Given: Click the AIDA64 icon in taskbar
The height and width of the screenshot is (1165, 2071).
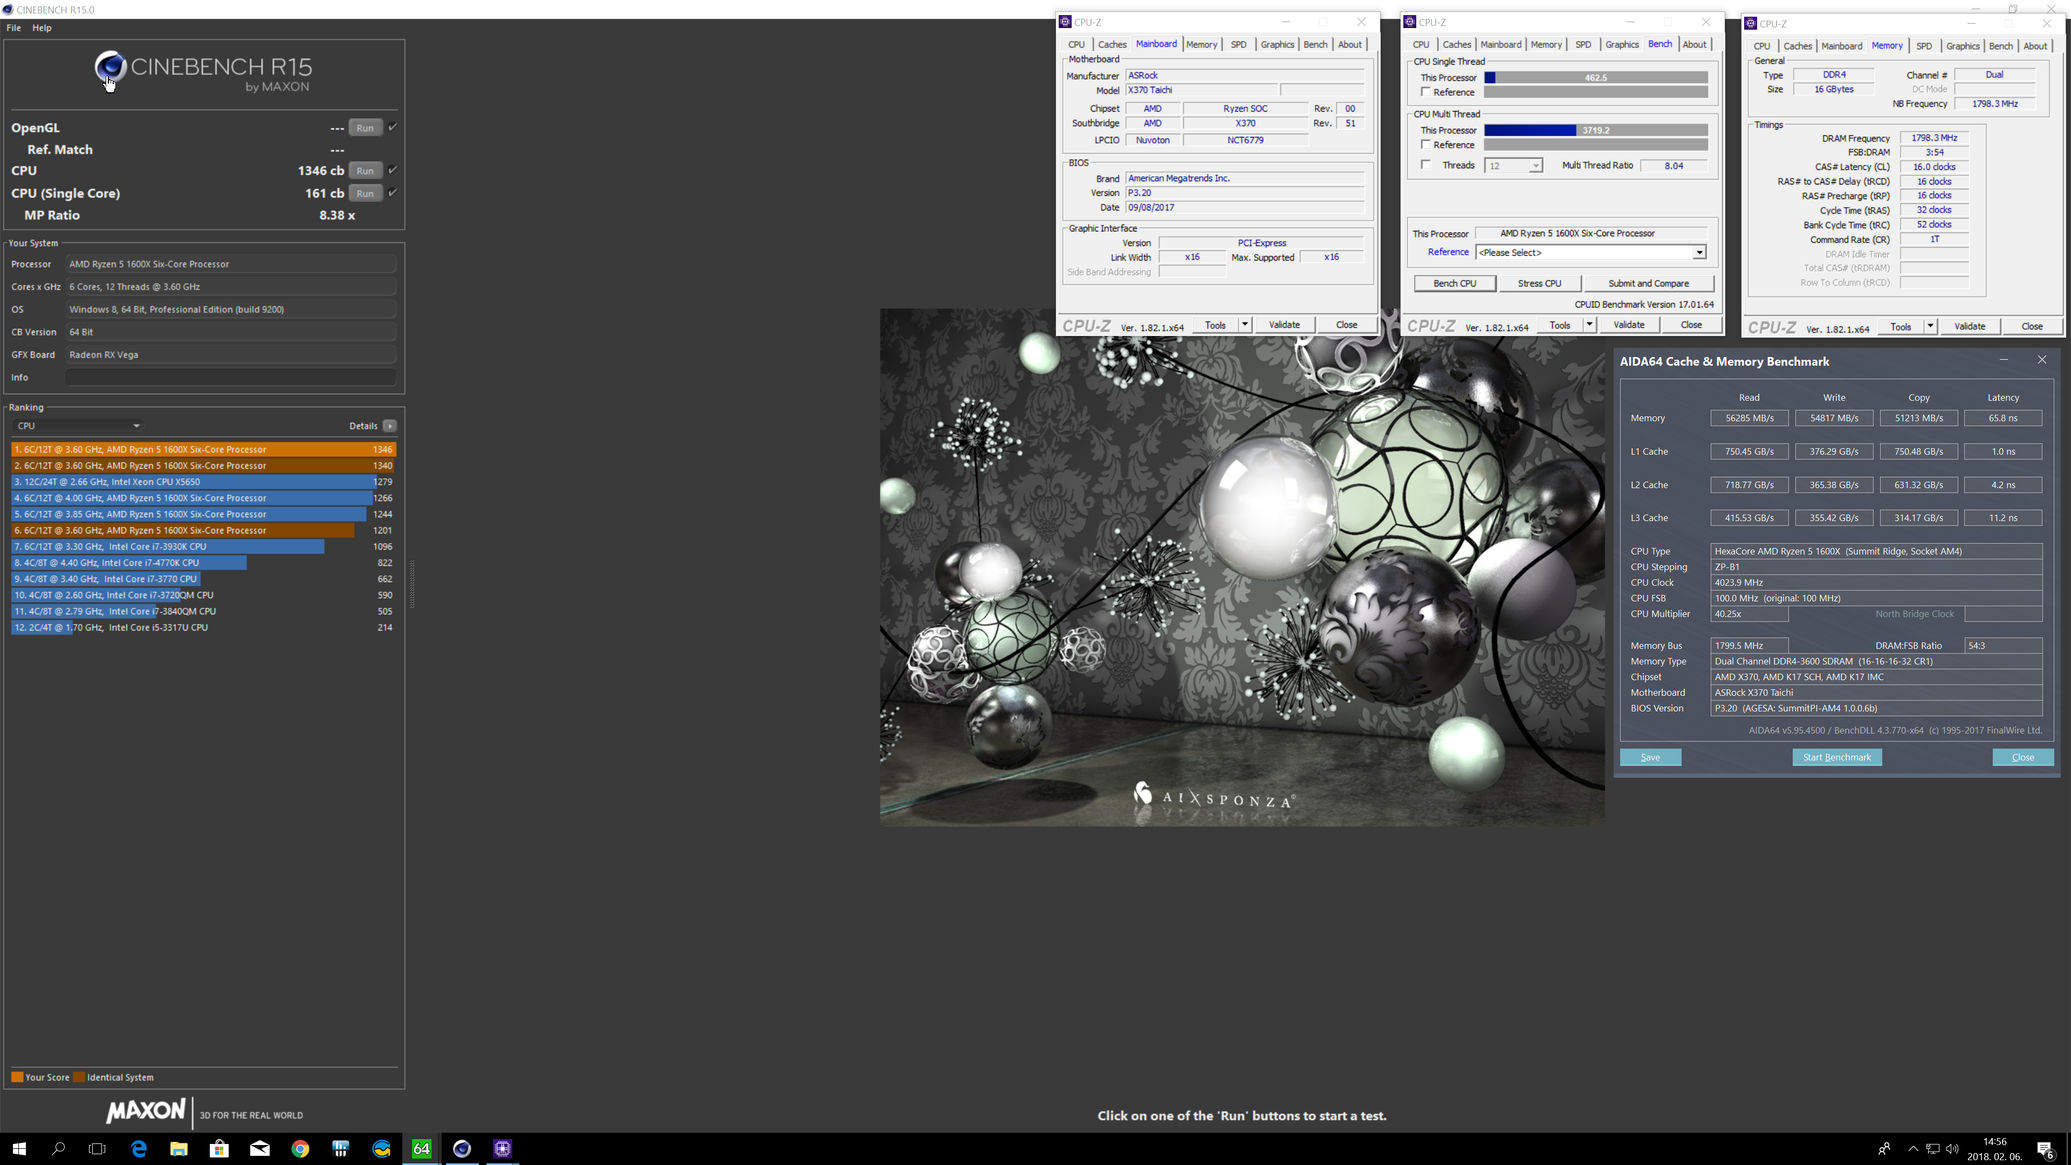Looking at the screenshot, I should (x=421, y=1149).
